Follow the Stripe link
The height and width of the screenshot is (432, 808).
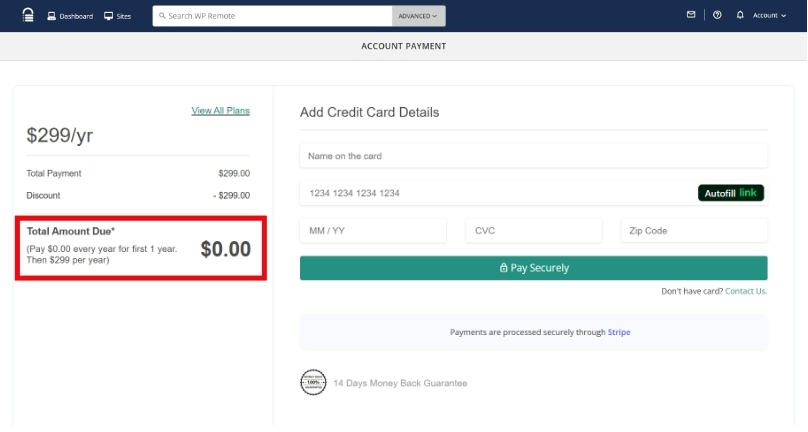point(619,332)
